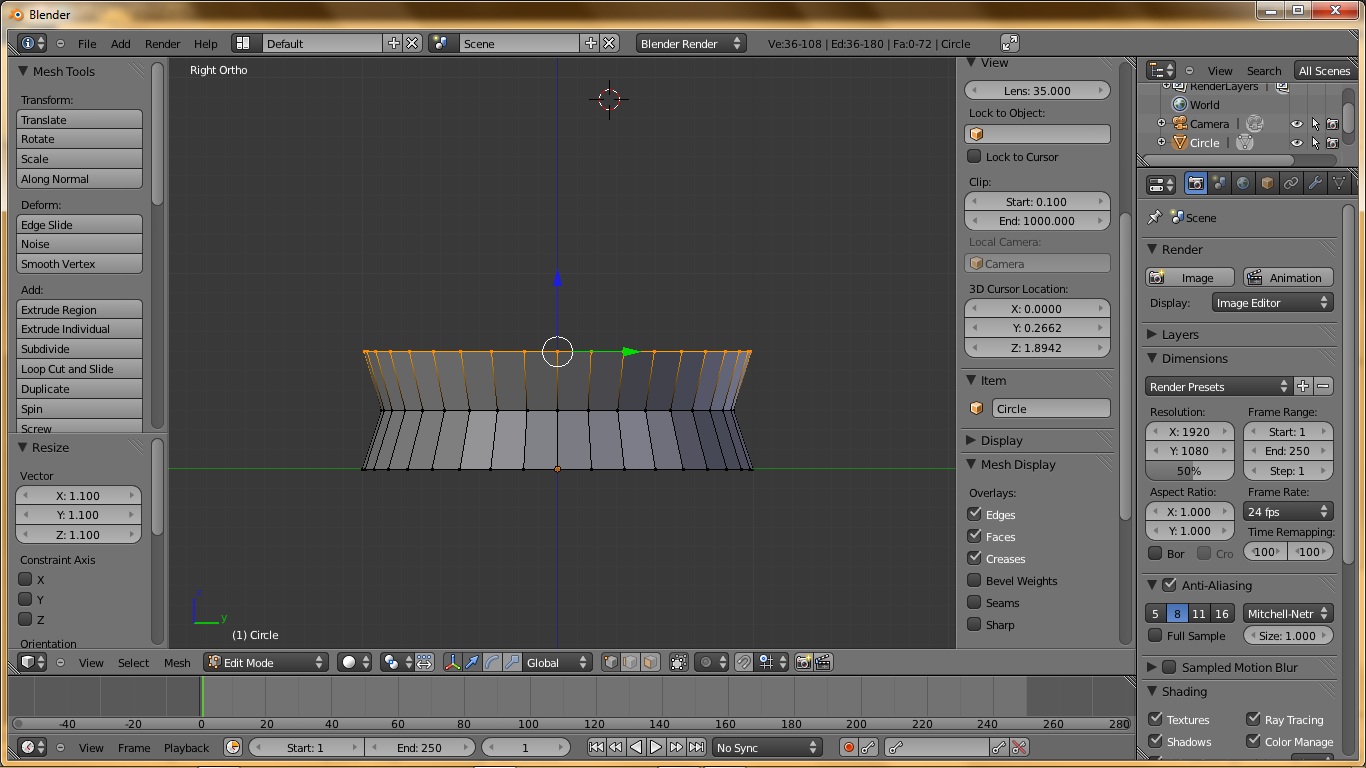Select face select mode icon

tap(650, 662)
